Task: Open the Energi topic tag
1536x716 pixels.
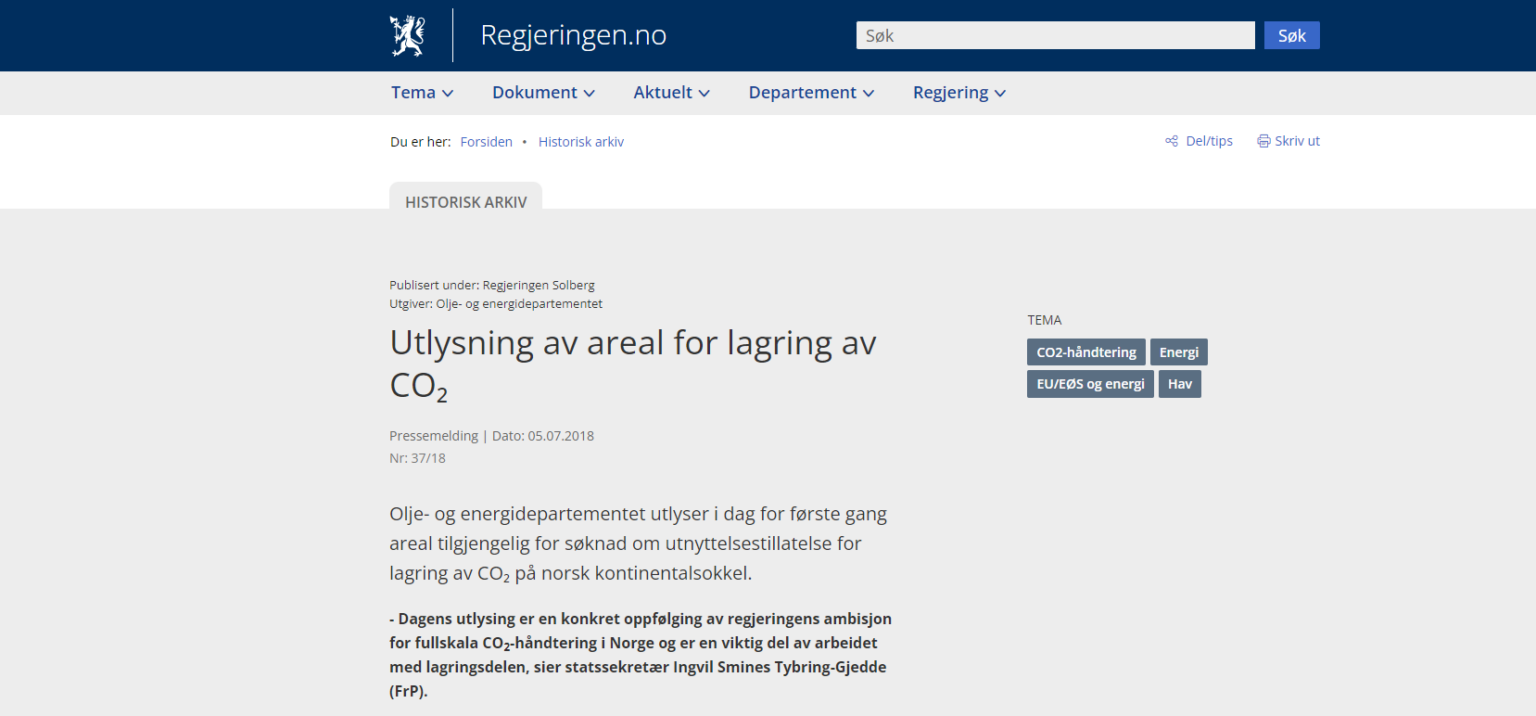Action: click(x=1179, y=351)
